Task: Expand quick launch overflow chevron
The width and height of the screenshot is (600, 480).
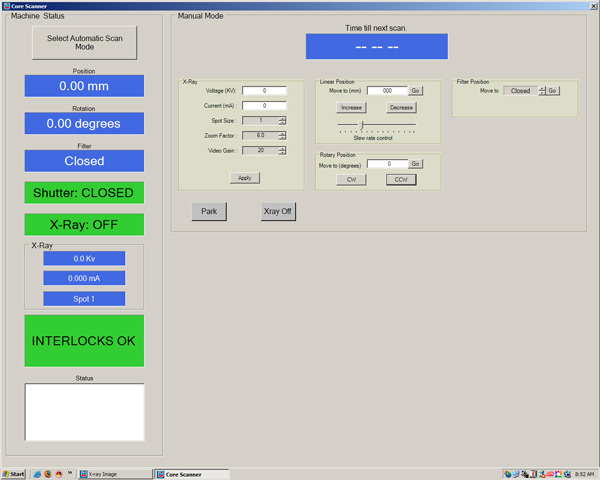Action: [70, 473]
